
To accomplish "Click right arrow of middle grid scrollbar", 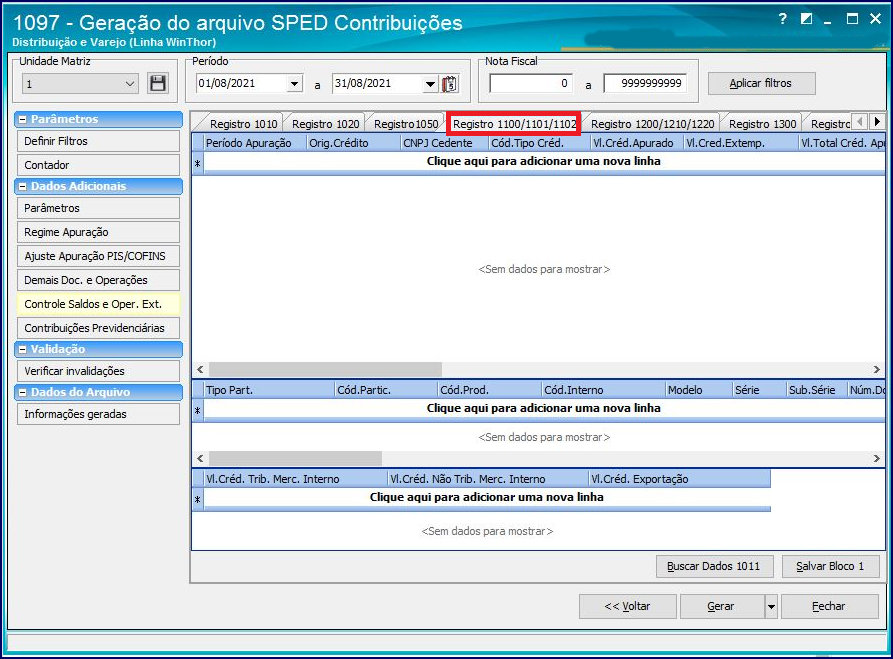I will pos(876,458).
